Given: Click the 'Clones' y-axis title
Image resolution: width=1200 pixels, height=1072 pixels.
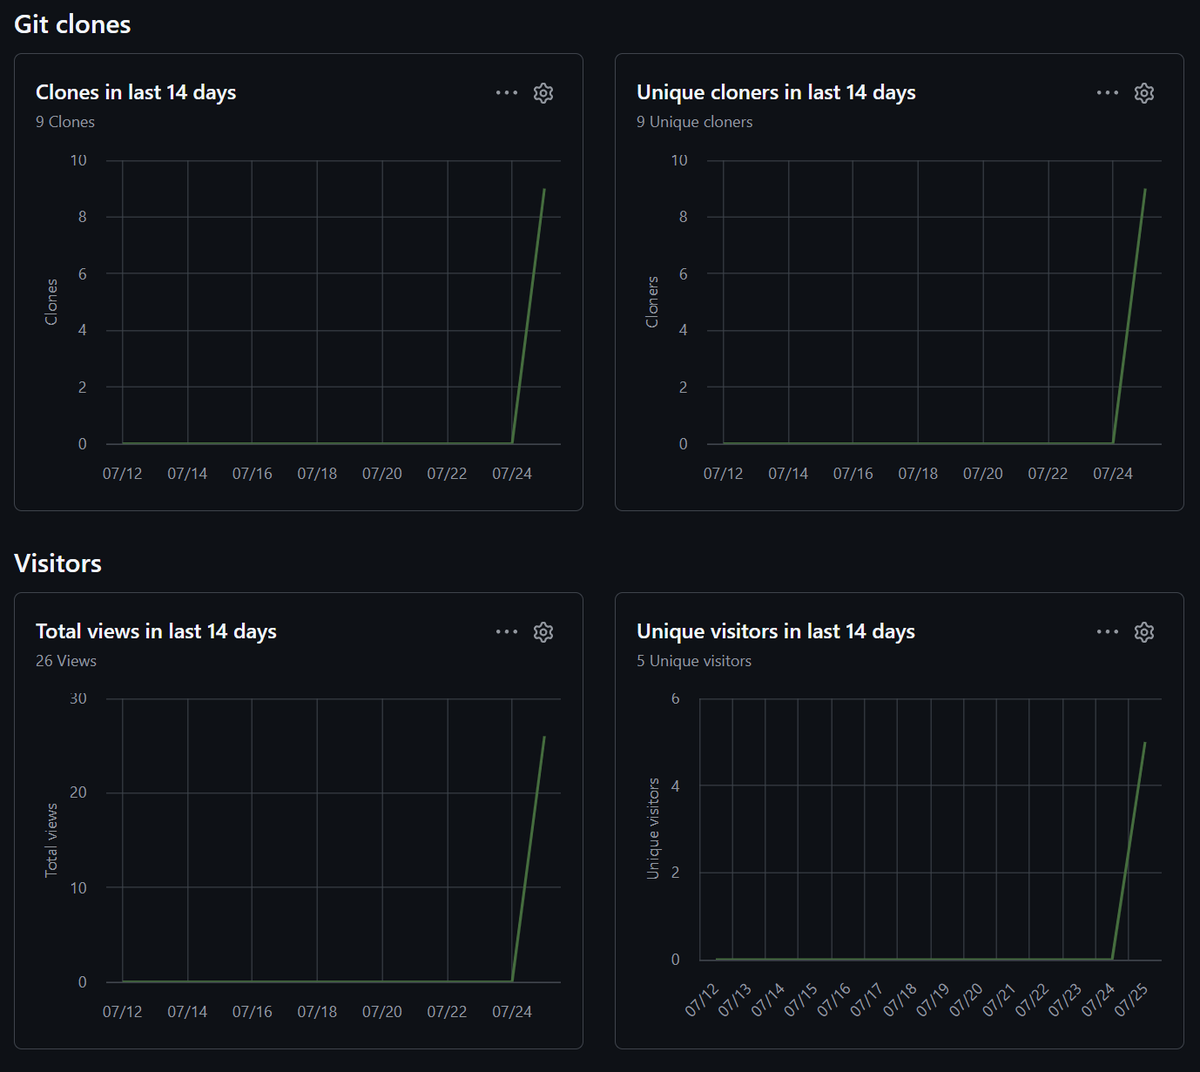Looking at the screenshot, I should pos(51,302).
